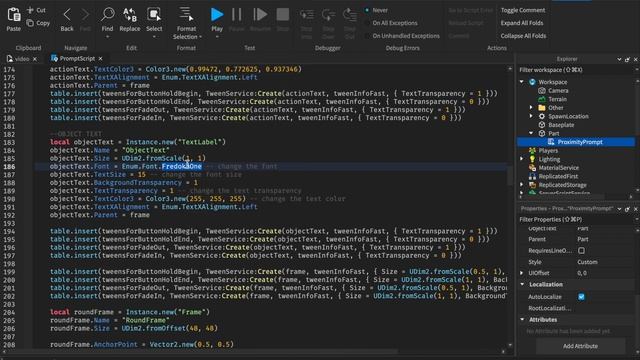Collapse the Localization section

(522, 284)
